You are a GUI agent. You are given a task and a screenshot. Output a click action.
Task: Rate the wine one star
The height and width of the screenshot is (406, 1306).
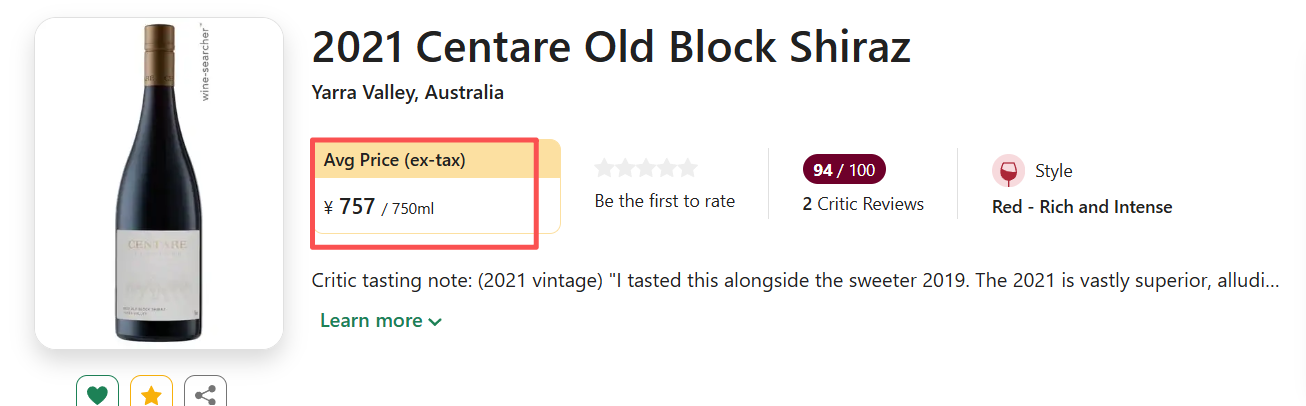pos(605,168)
